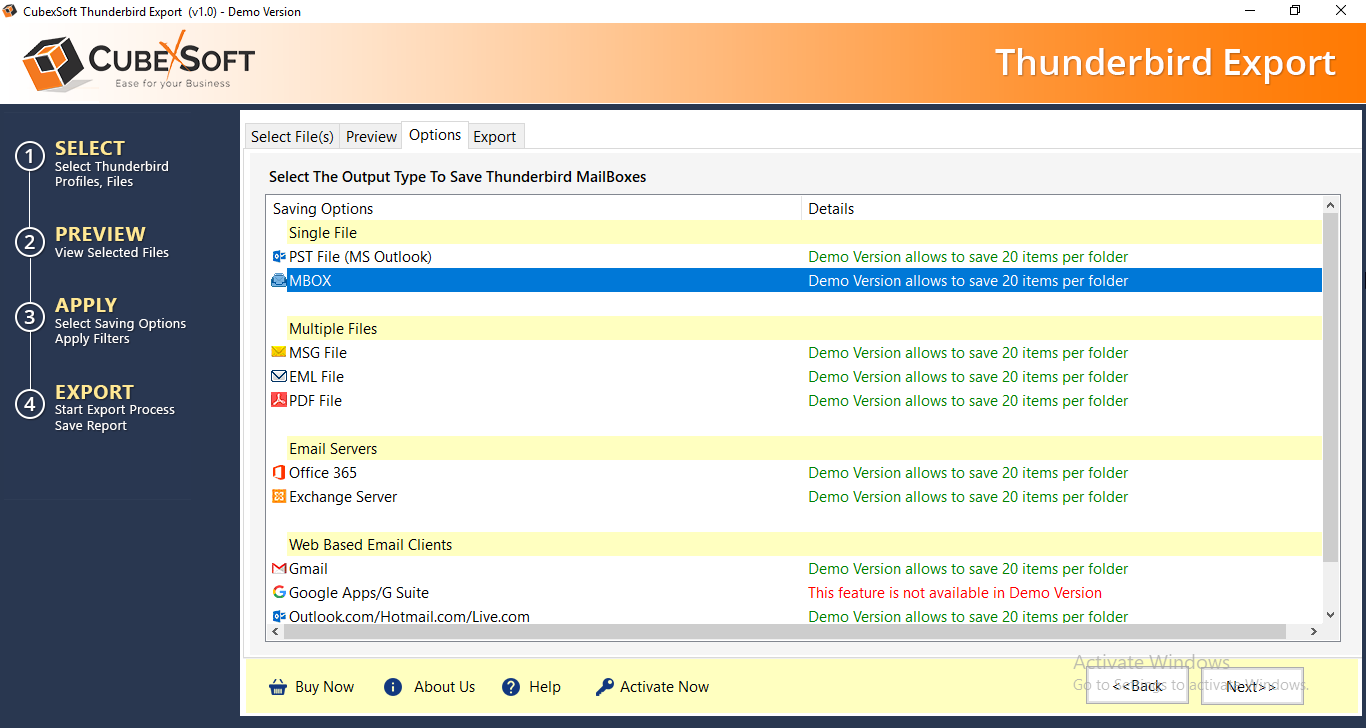
Task: Go to next step with Next button
Action: pyautogui.click(x=1252, y=686)
